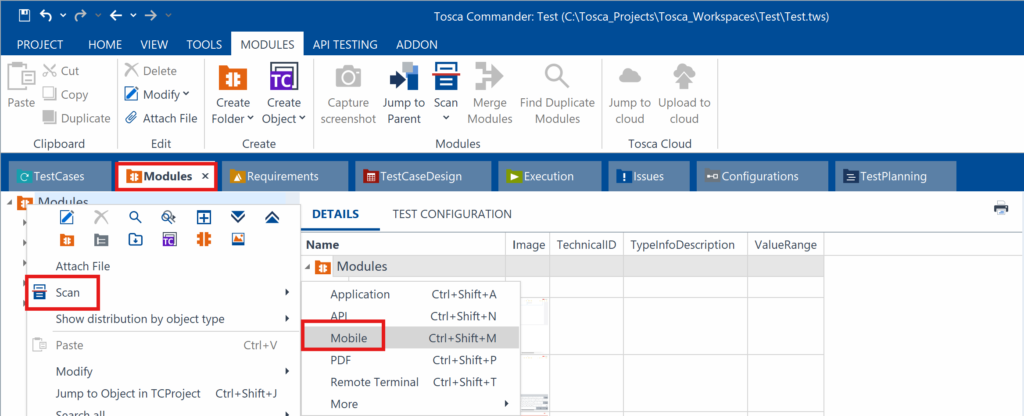Click the Jump to cloud icon
The width and height of the screenshot is (1024, 416).
(x=630, y=77)
